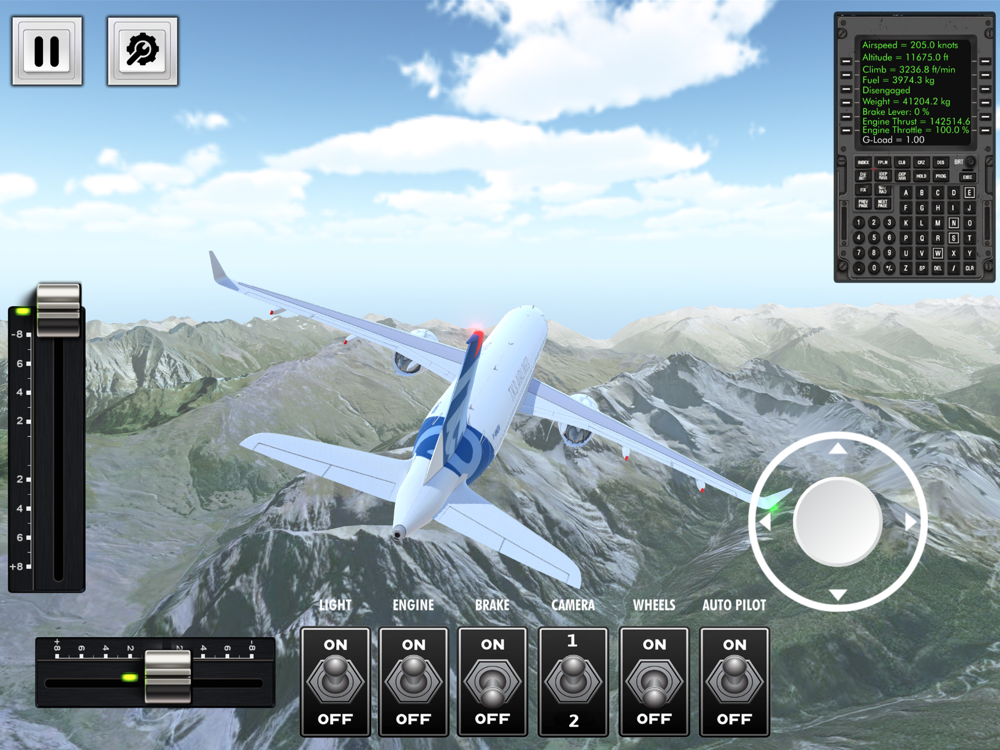Tap the letter Z key on FMC

click(x=906, y=268)
